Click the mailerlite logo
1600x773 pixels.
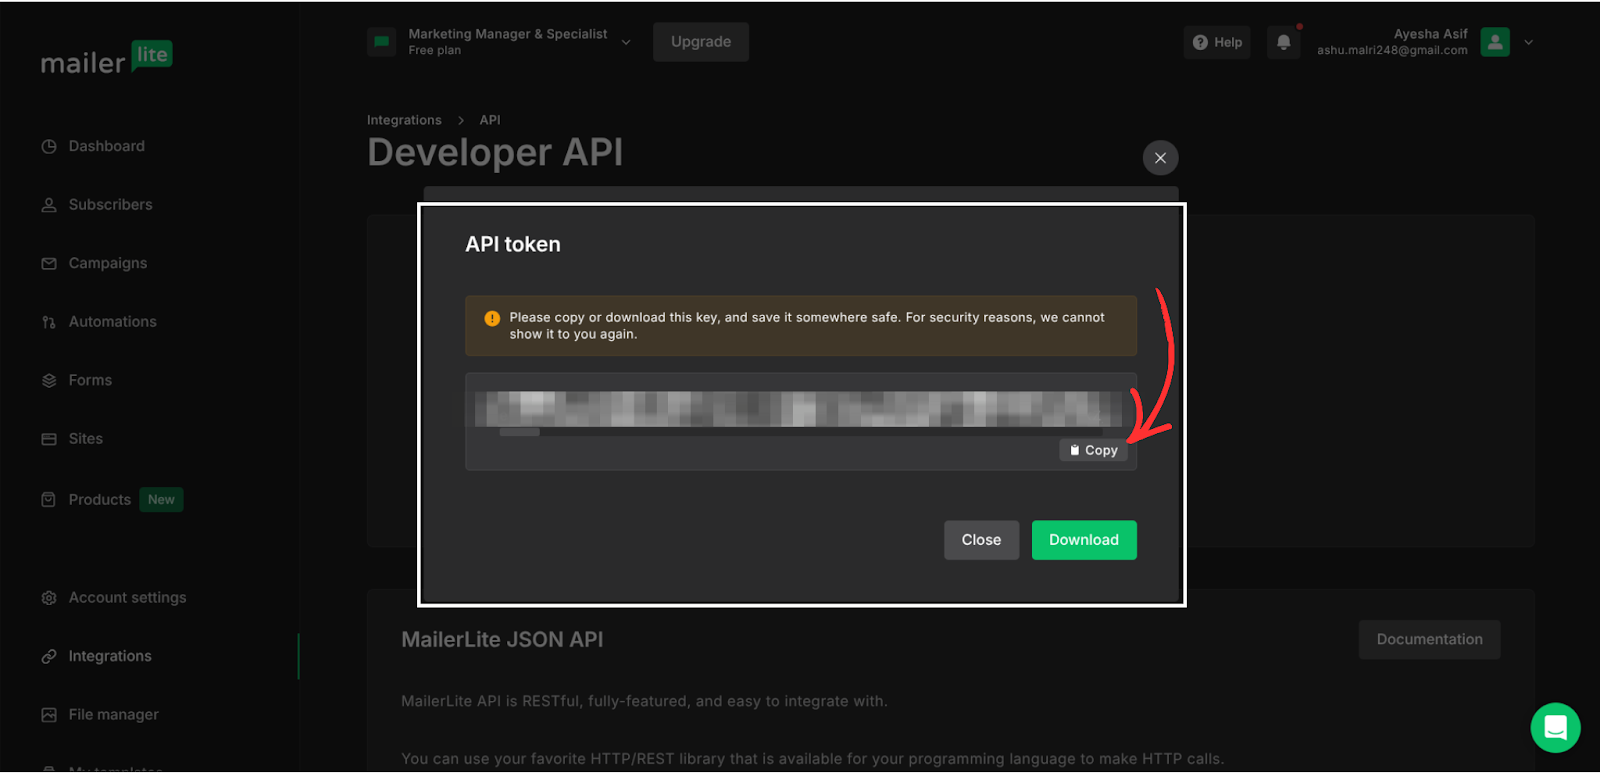click(x=106, y=58)
